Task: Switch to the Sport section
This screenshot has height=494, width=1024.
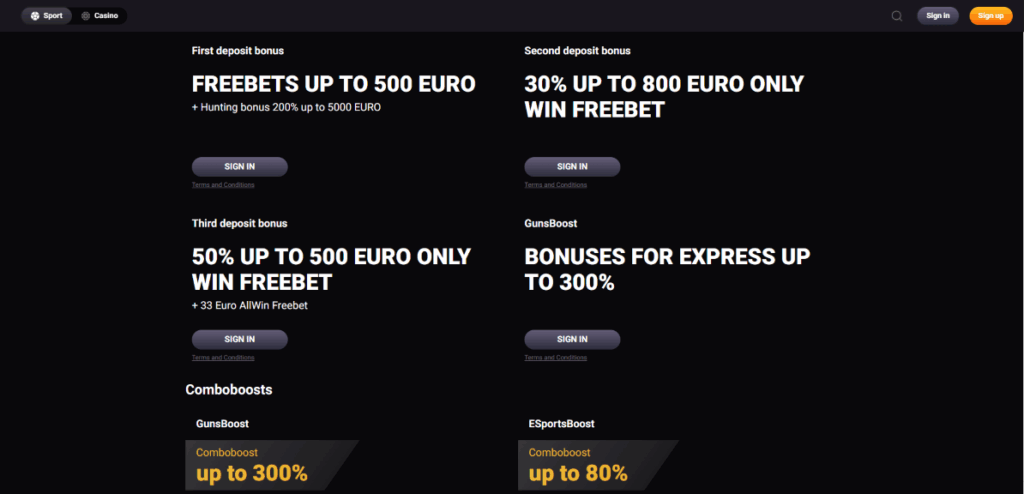Action: point(46,16)
